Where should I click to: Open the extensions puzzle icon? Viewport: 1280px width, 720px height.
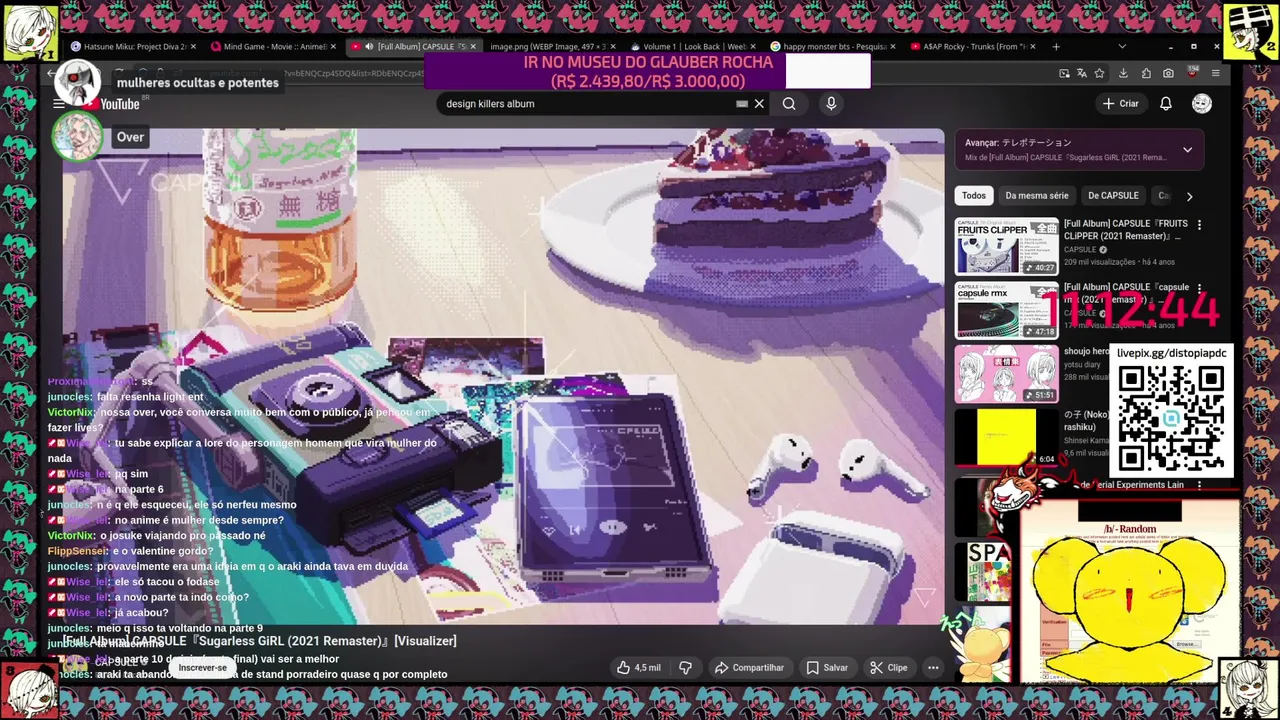(1146, 73)
